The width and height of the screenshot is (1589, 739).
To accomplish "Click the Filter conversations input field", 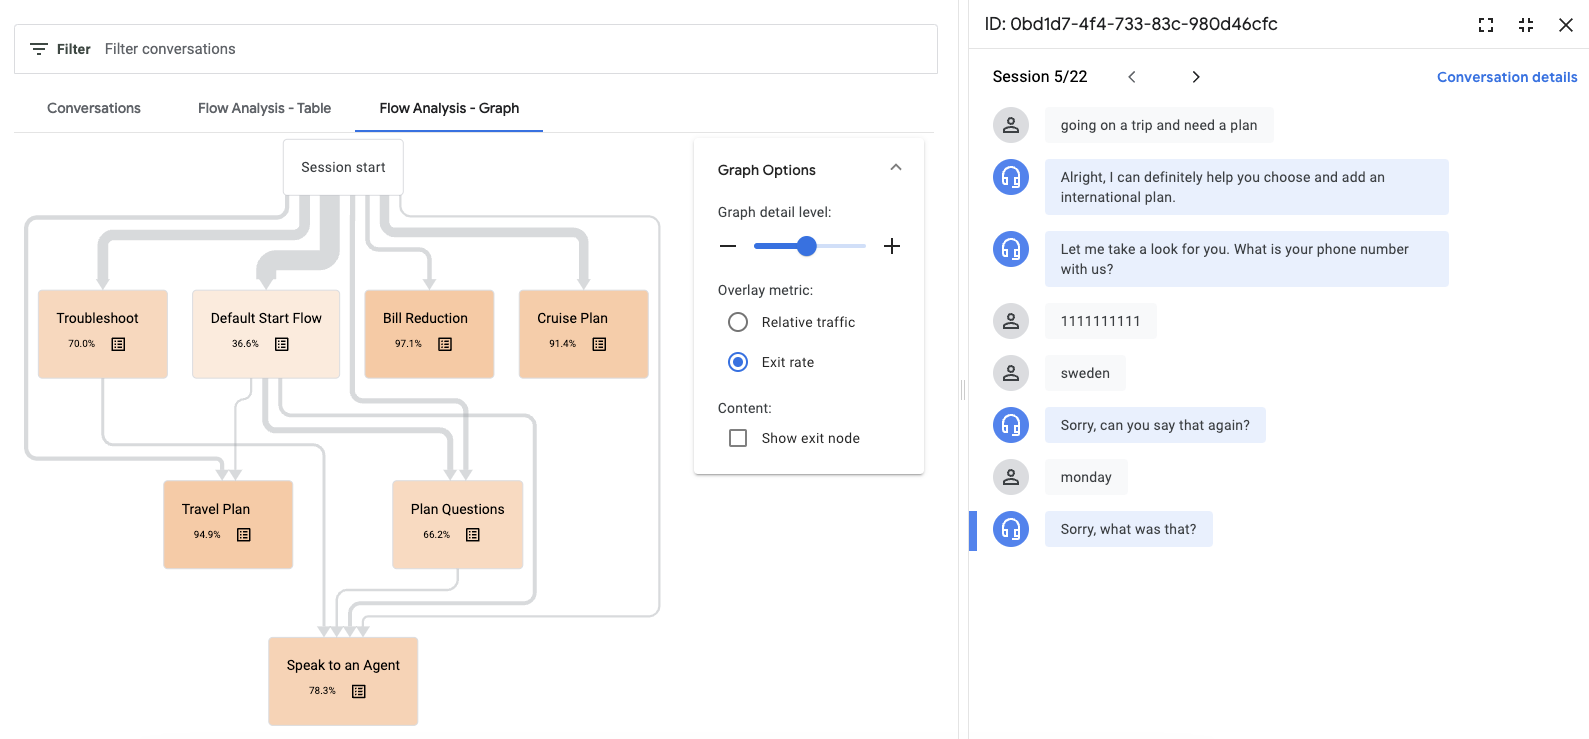I will click(x=500, y=49).
